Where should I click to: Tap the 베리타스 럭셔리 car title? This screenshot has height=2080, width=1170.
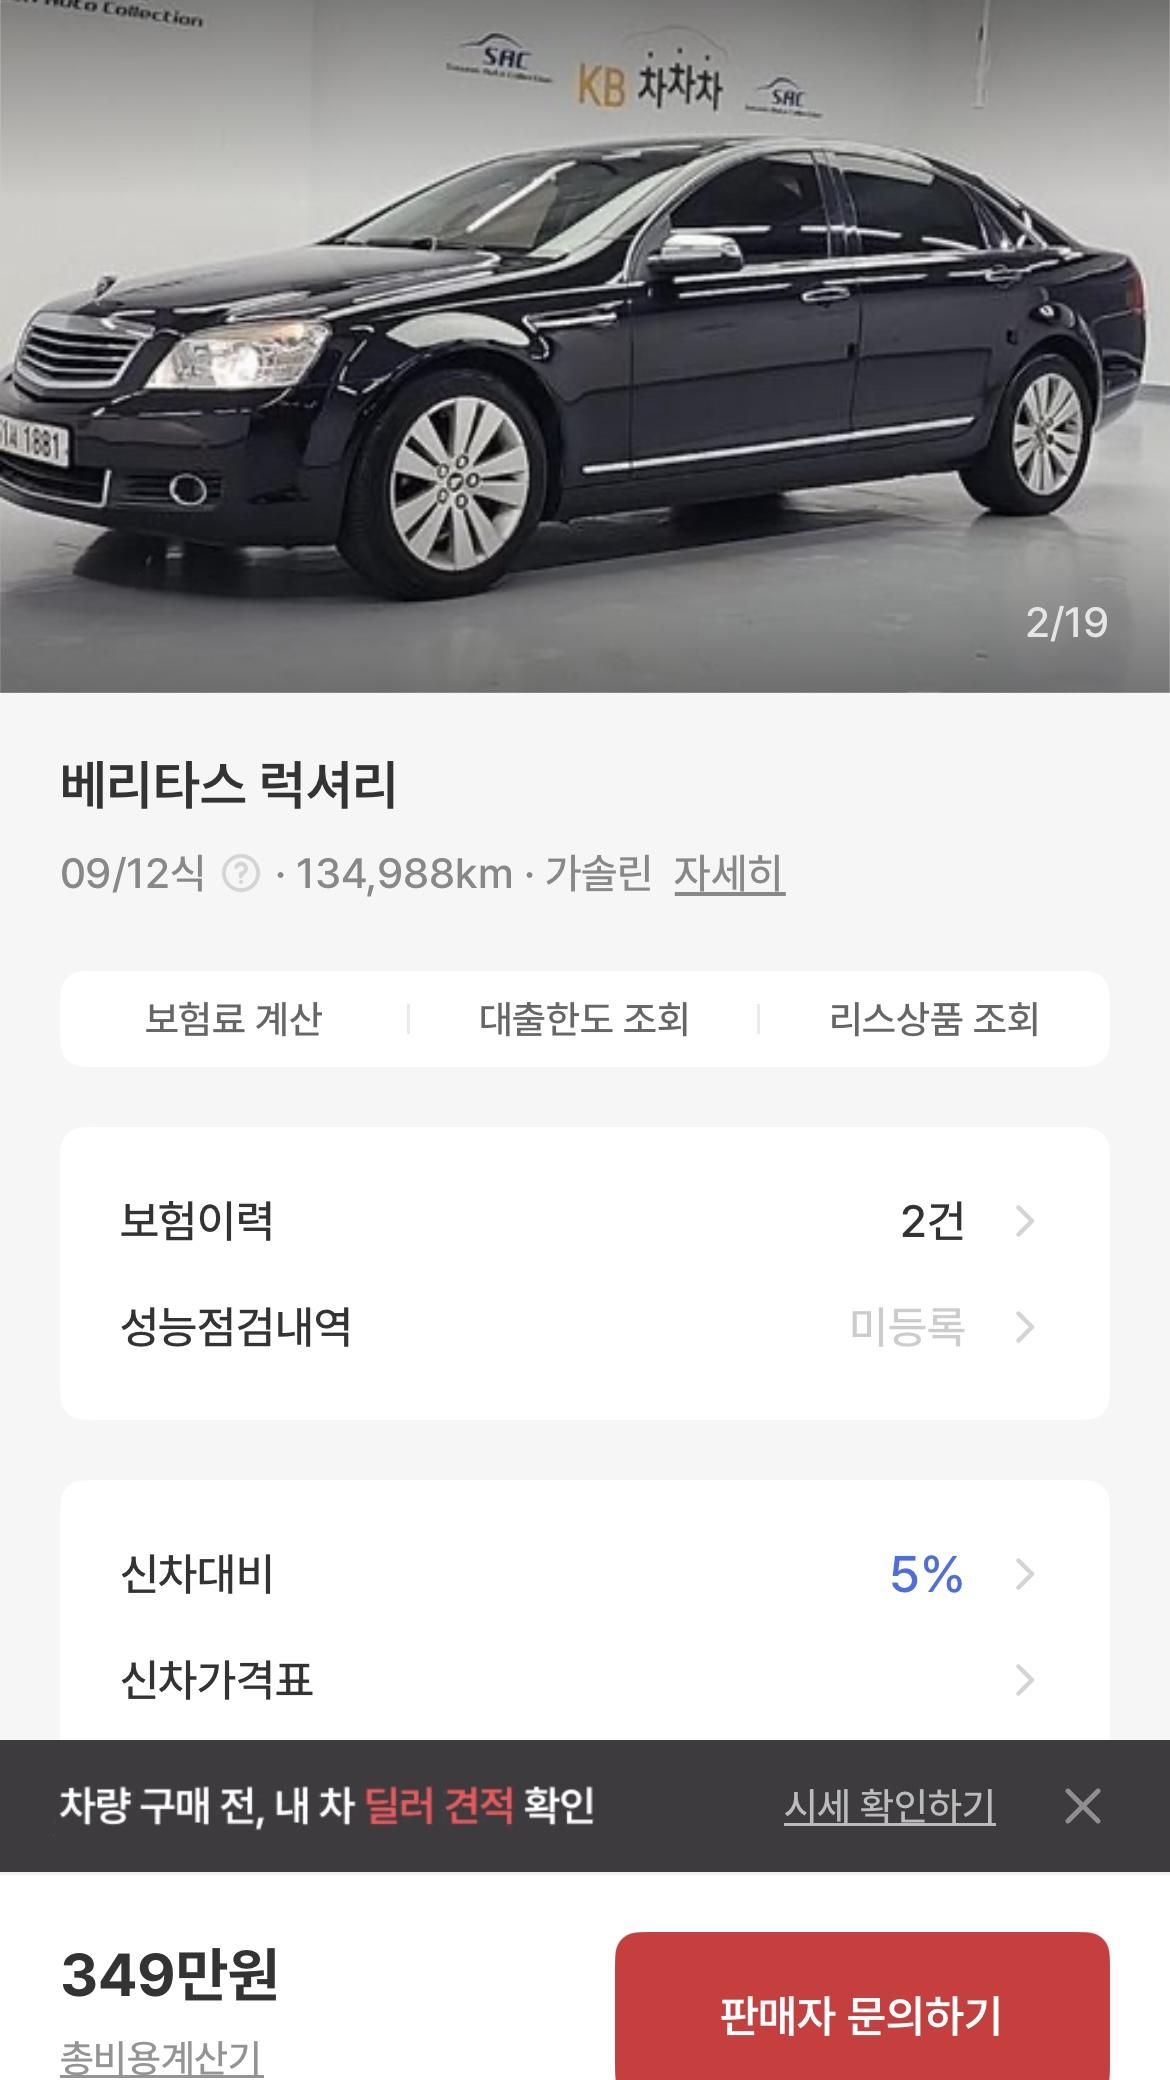coord(229,785)
